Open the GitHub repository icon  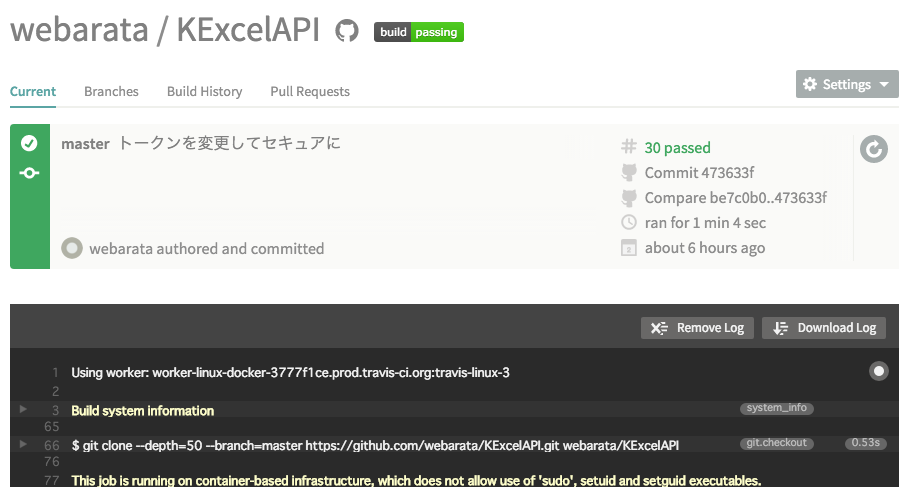(346, 31)
